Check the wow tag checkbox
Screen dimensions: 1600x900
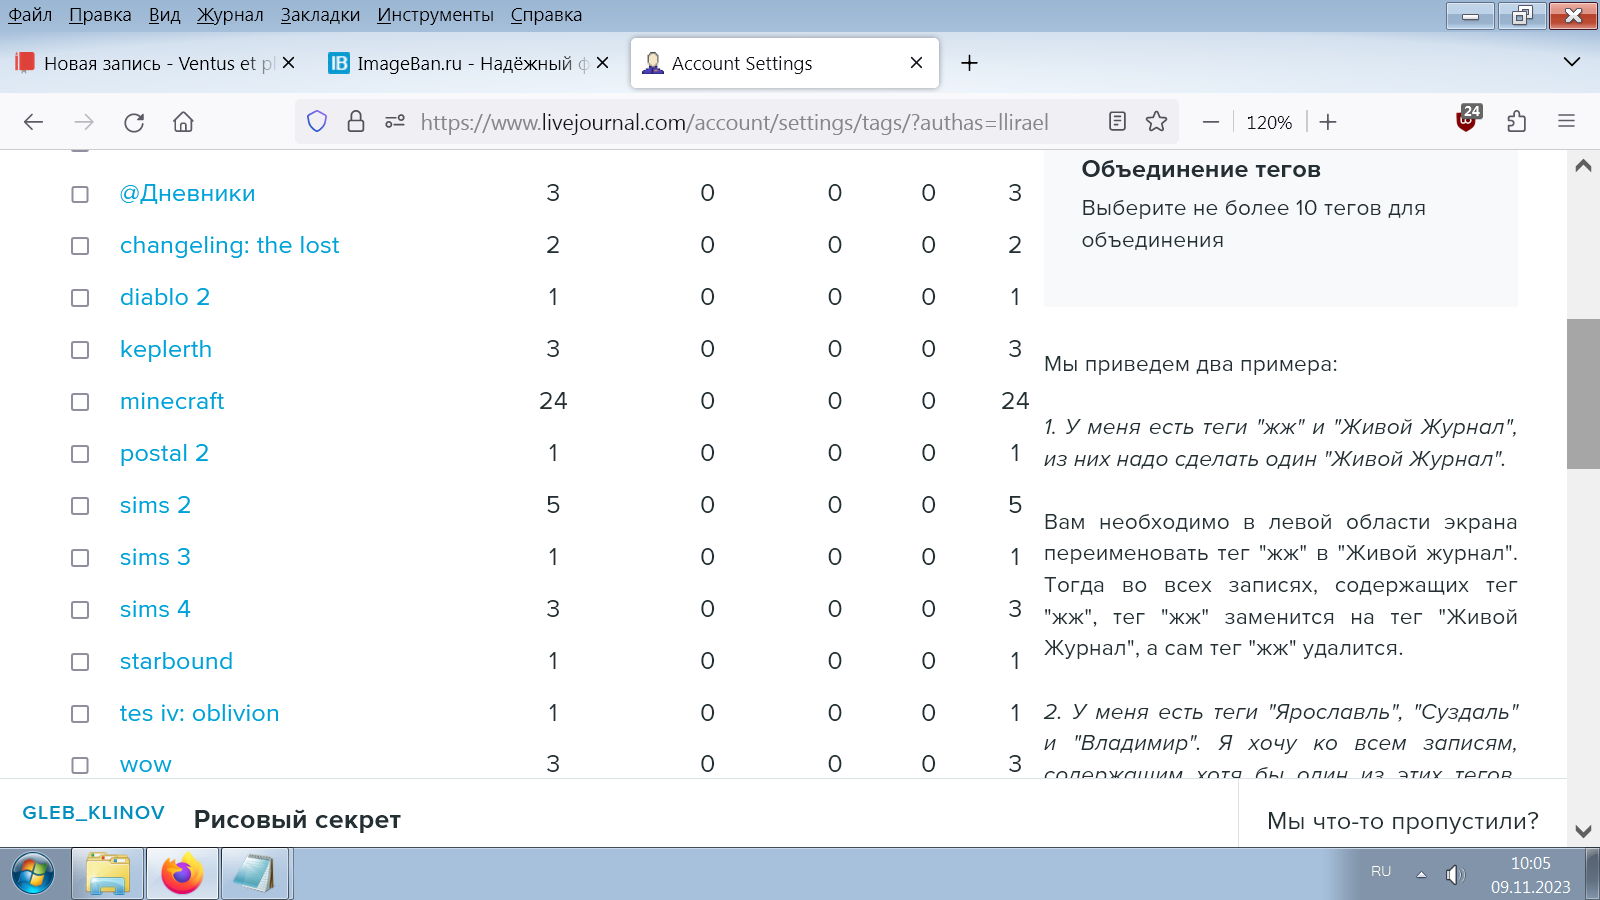tap(80, 765)
